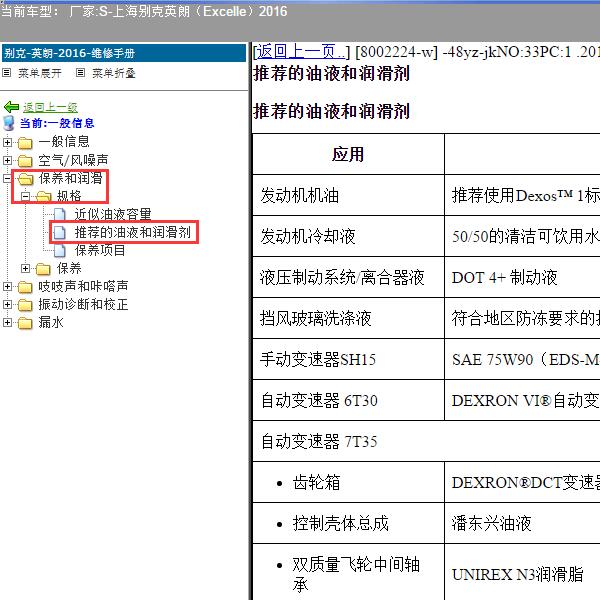Click the 保养 subfolder icon
Screen dimensions: 600x600
click(x=43, y=269)
